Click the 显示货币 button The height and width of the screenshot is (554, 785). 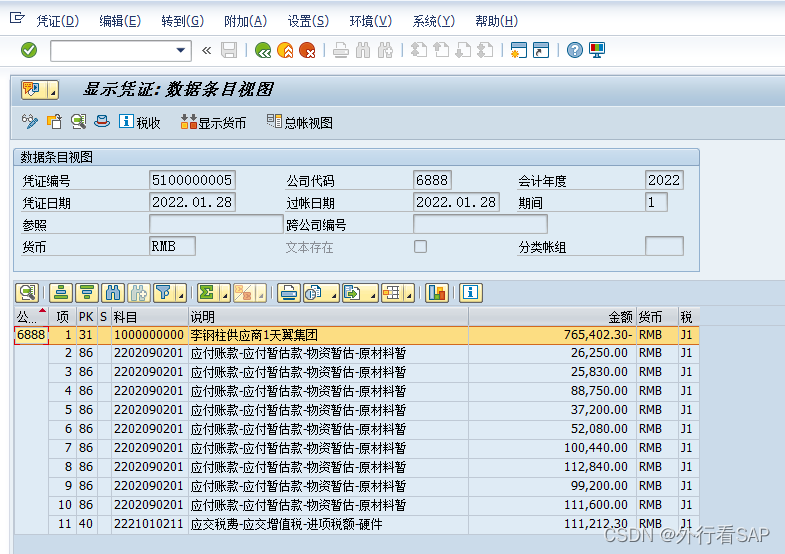point(214,122)
